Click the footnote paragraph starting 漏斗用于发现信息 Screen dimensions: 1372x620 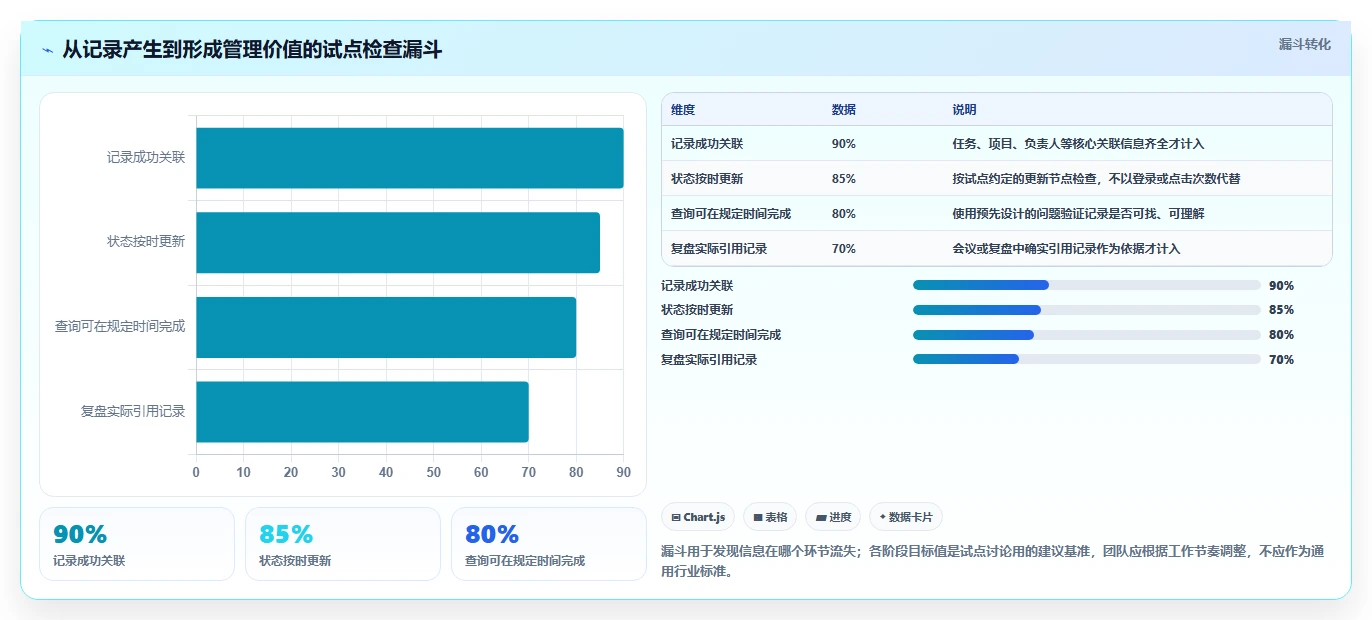pyautogui.click(x=992, y=562)
